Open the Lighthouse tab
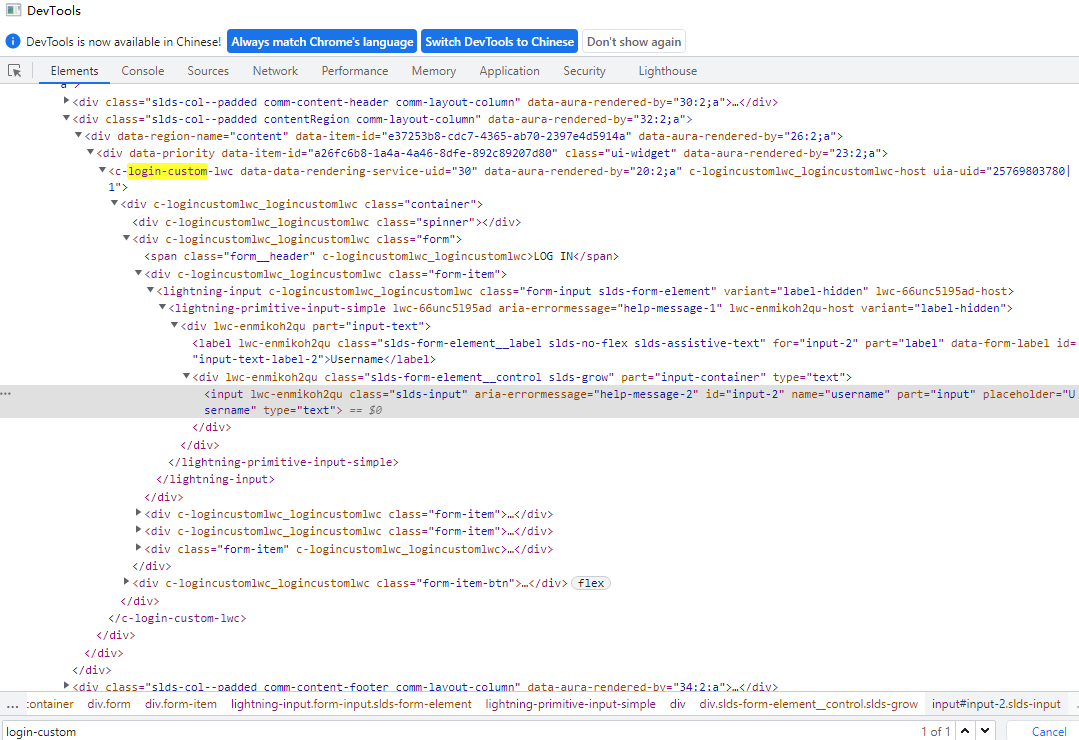This screenshot has height=740, width=1079. tap(667, 71)
